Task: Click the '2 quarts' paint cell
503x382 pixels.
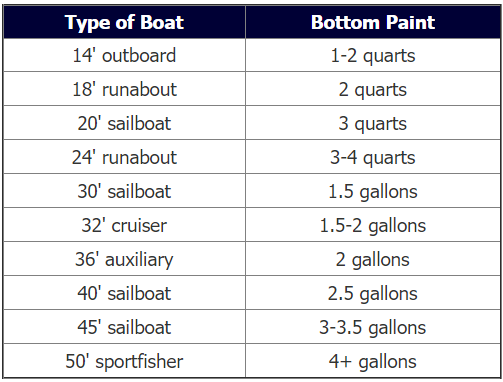Action: click(x=373, y=89)
